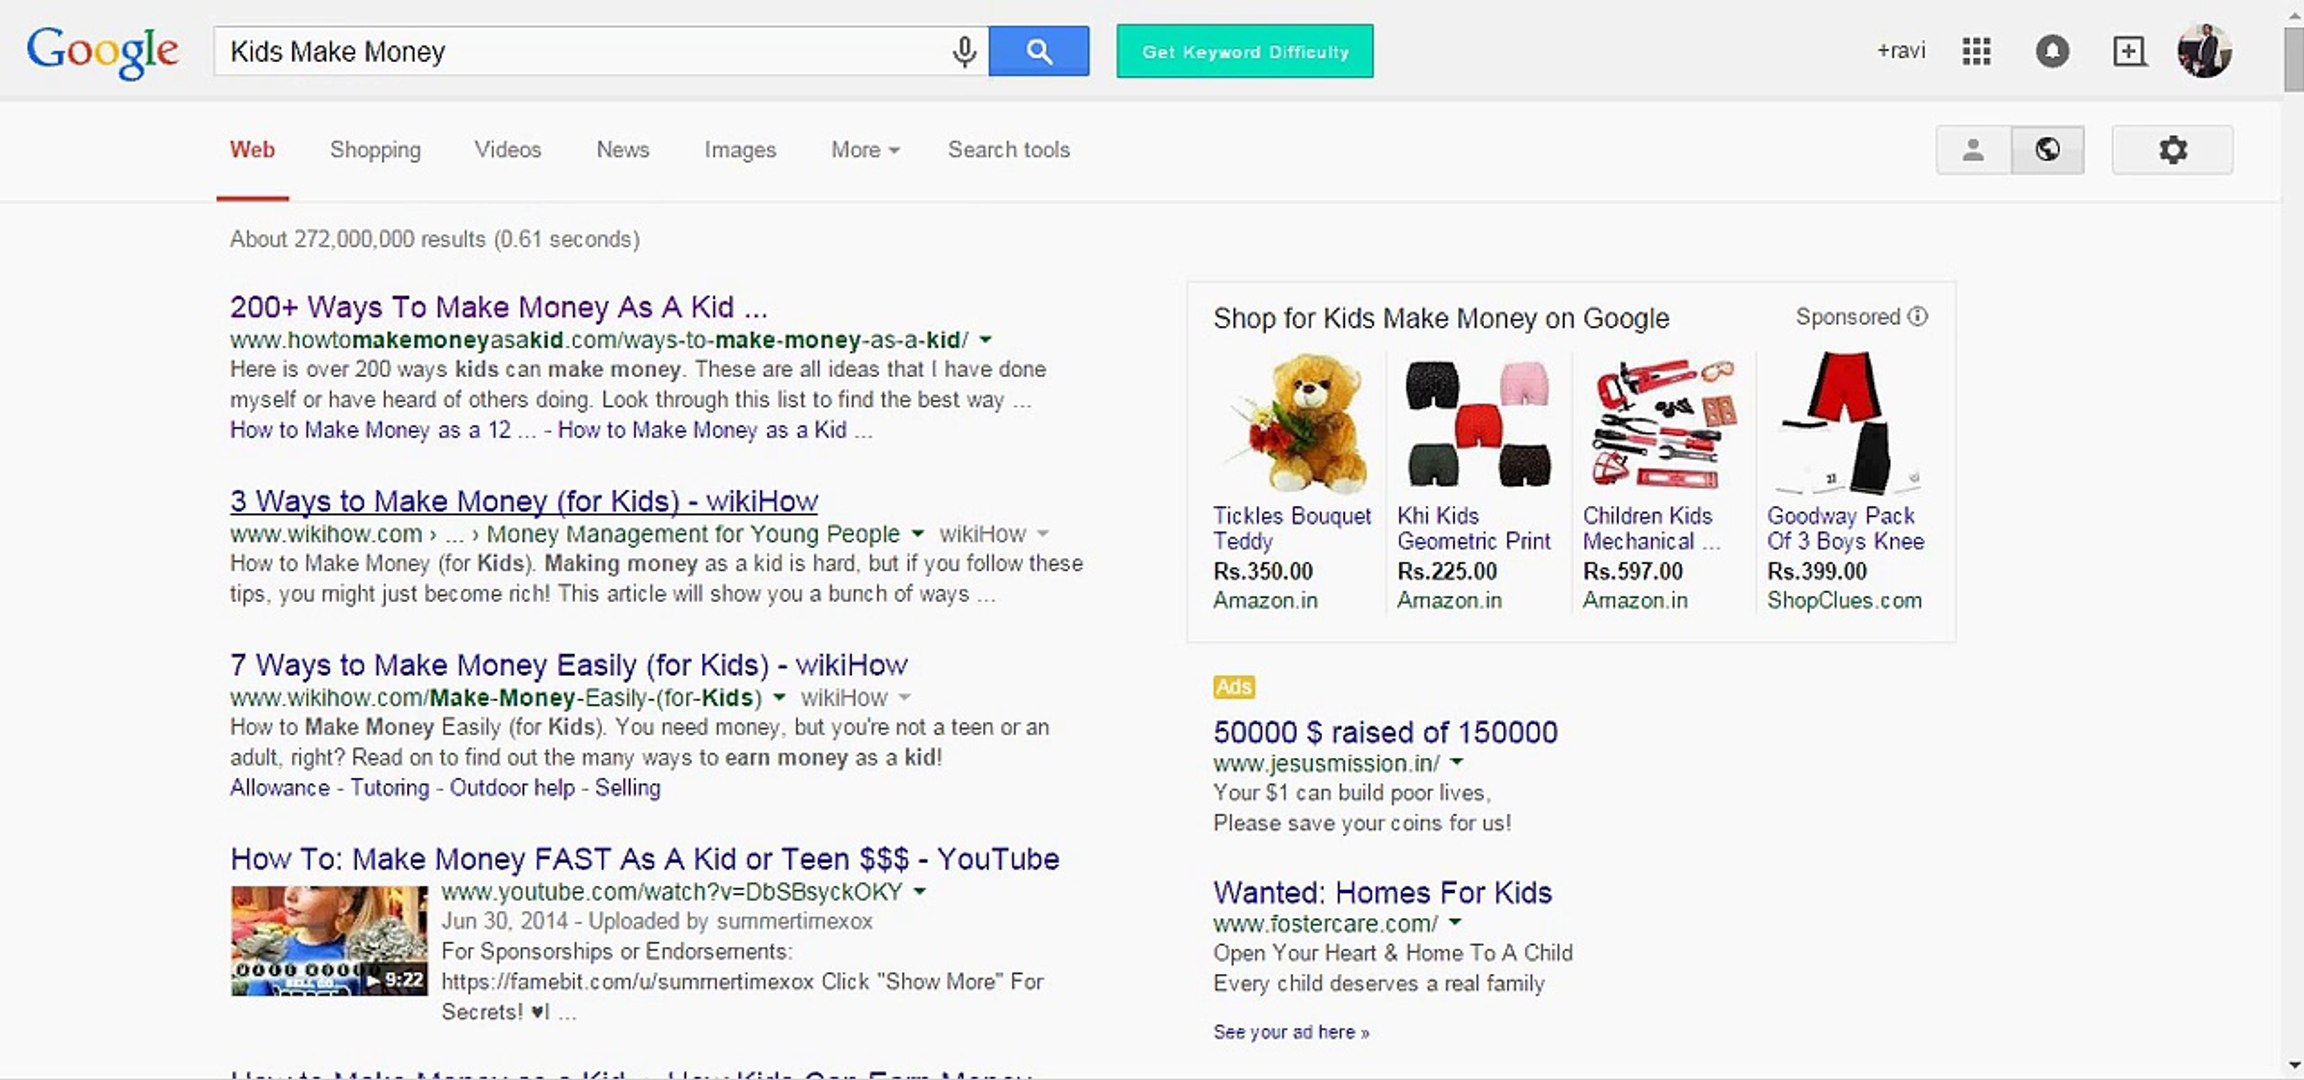Image resolution: width=2304 pixels, height=1080 pixels.
Task: Switch to the Images tab
Action: (739, 150)
